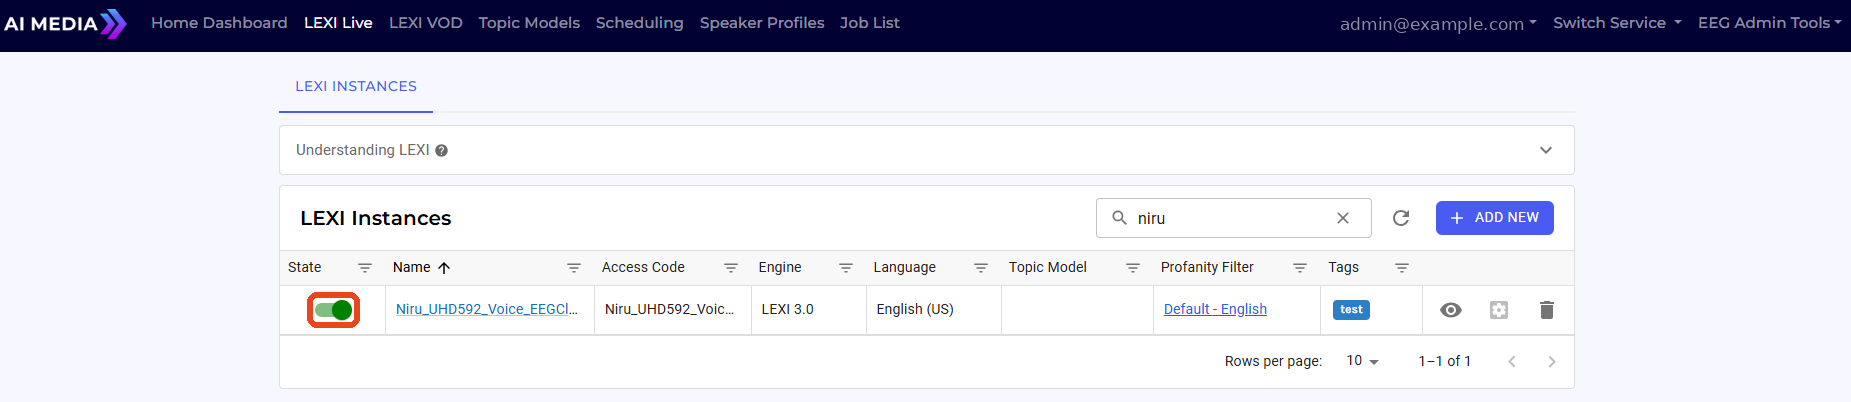Go to Home Dashboard
1851x402 pixels.
219,23
